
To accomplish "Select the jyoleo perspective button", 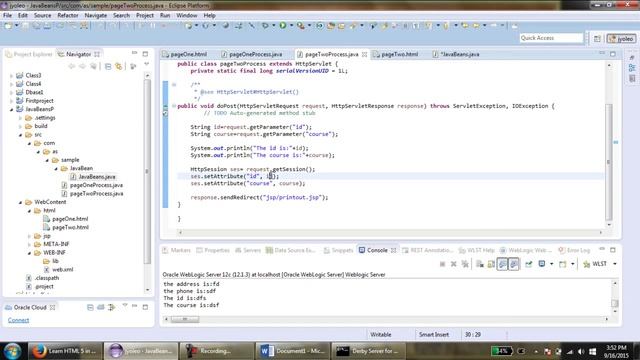I will click(x=621, y=38).
